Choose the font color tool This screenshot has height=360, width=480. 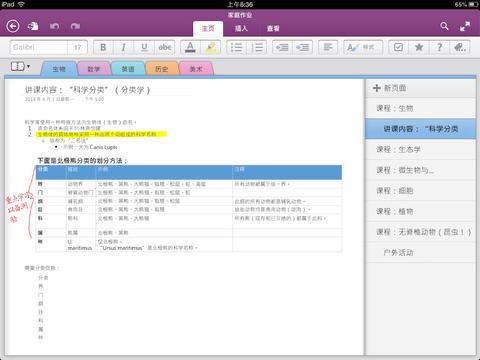coord(190,47)
